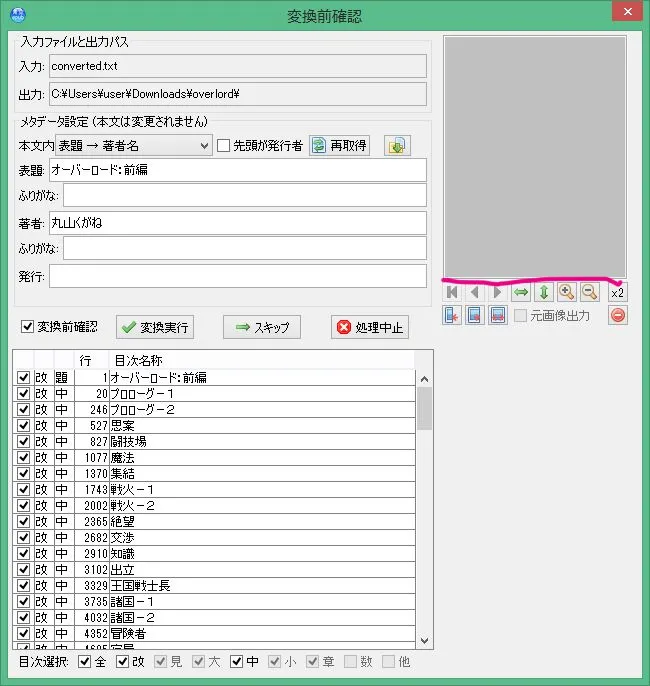Close the 変換前確認 dialog
This screenshot has width=650, height=686.
pyautogui.click(x=627, y=11)
